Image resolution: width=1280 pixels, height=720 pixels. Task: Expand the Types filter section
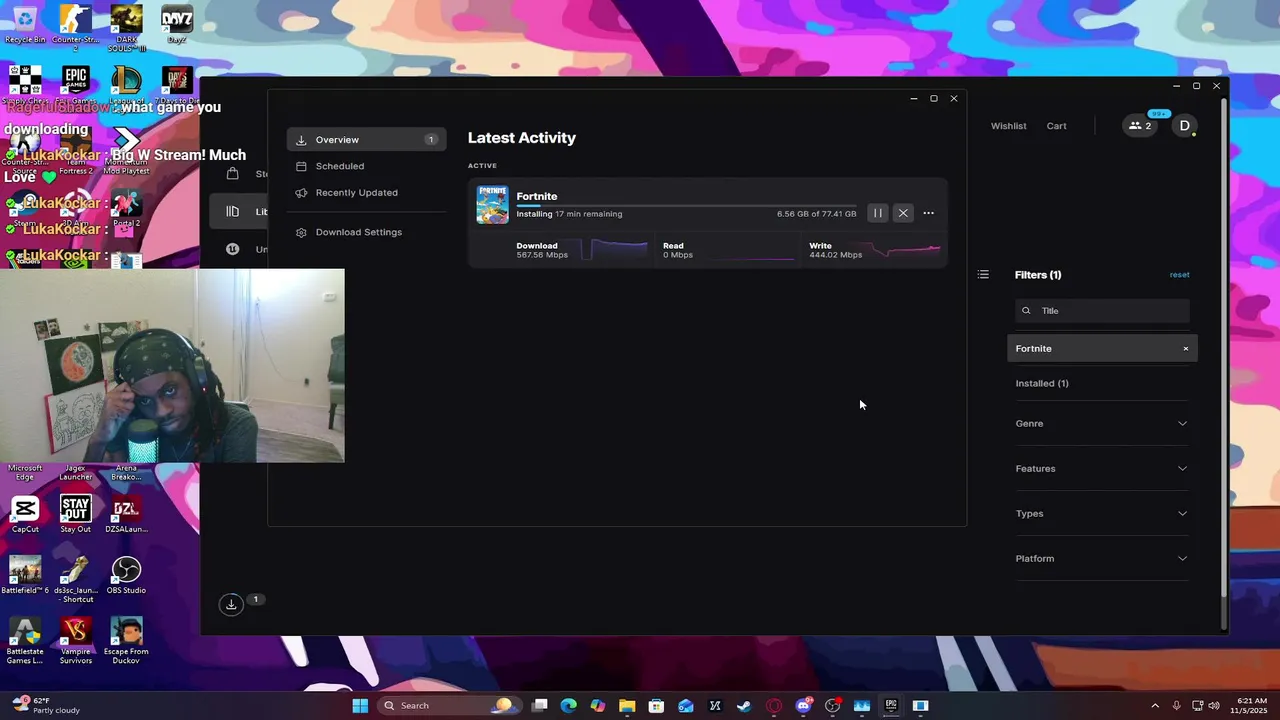[1101, 514]
